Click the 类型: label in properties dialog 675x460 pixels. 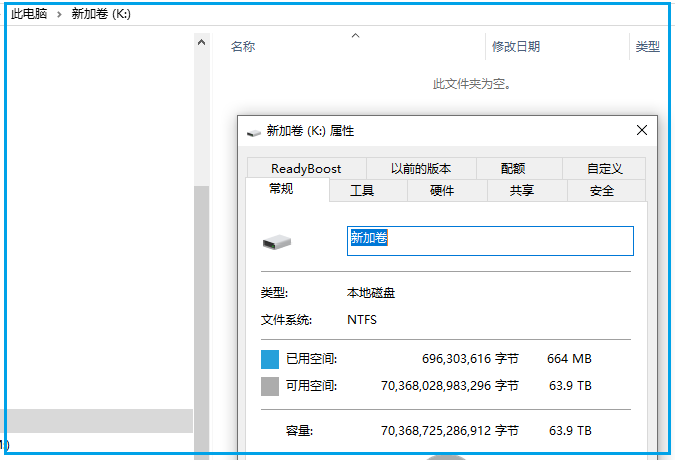point(274,293)
